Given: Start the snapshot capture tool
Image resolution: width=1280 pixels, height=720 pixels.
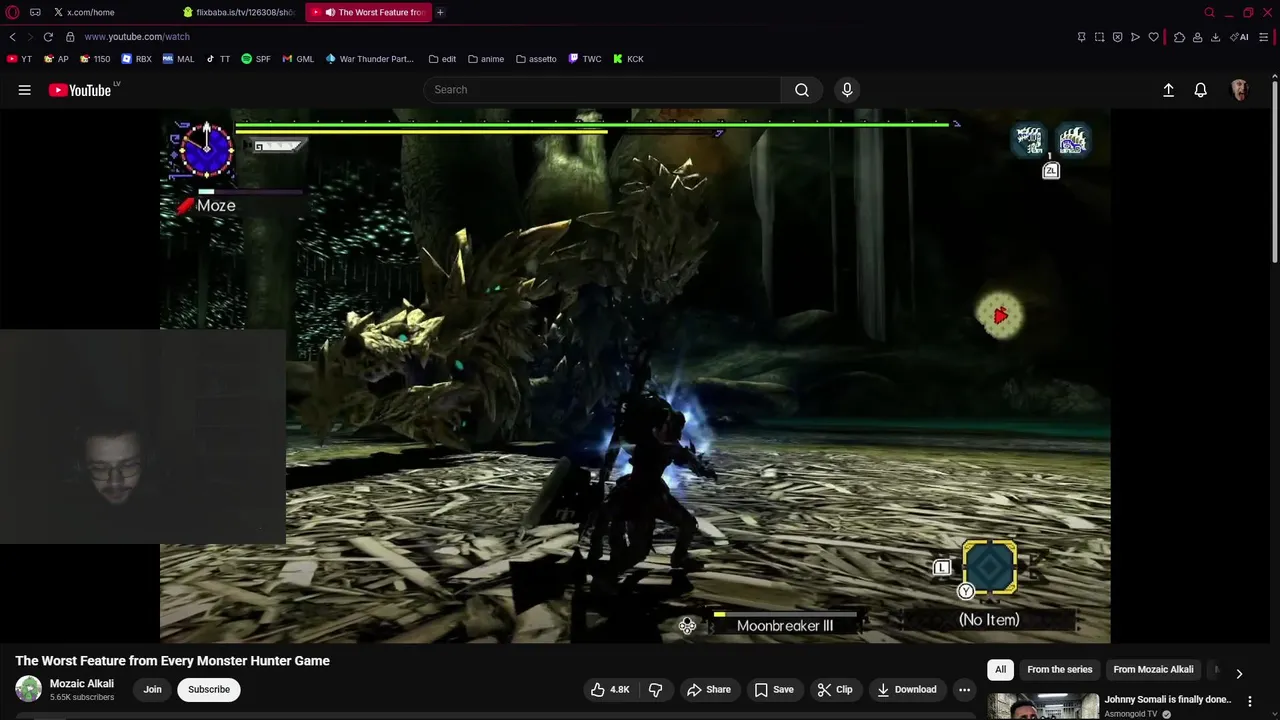Looking at the screenshot, I should [x=1099, y=37].
